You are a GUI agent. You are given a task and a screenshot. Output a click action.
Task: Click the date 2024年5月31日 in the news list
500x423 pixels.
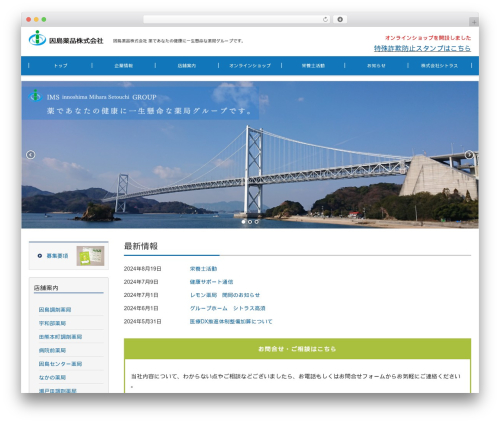[x=142, y=321]
